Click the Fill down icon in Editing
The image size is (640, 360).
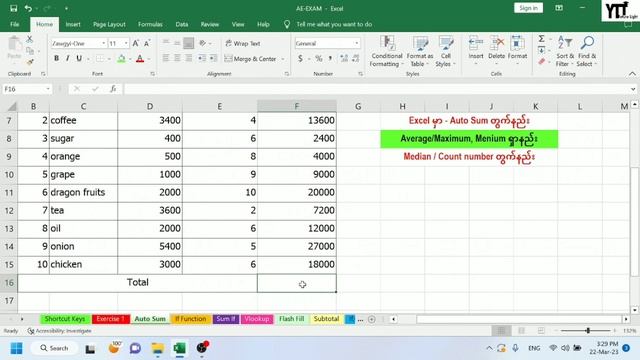coord(541,50)
